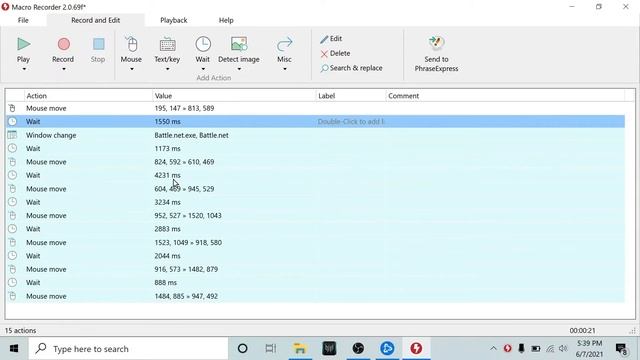Click the mouse icon of row 824, 592
The width and height of the screenshot is (640, 360).
(12, 162)
